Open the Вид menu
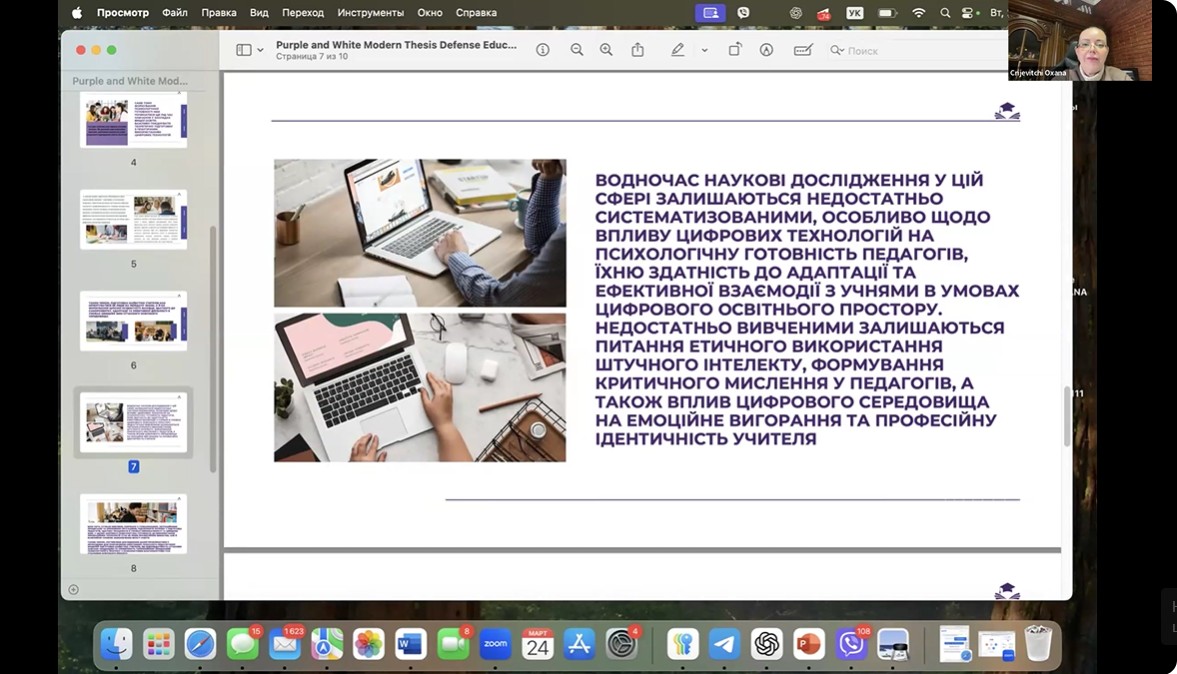 pos(259,13)
